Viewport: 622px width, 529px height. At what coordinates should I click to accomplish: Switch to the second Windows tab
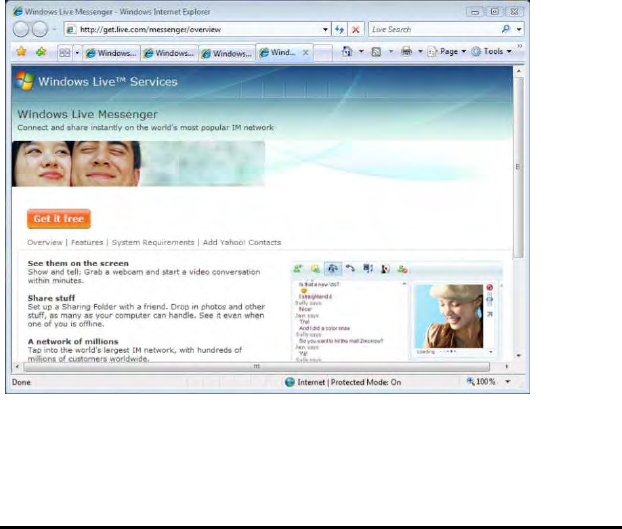[x=169, y=53]
